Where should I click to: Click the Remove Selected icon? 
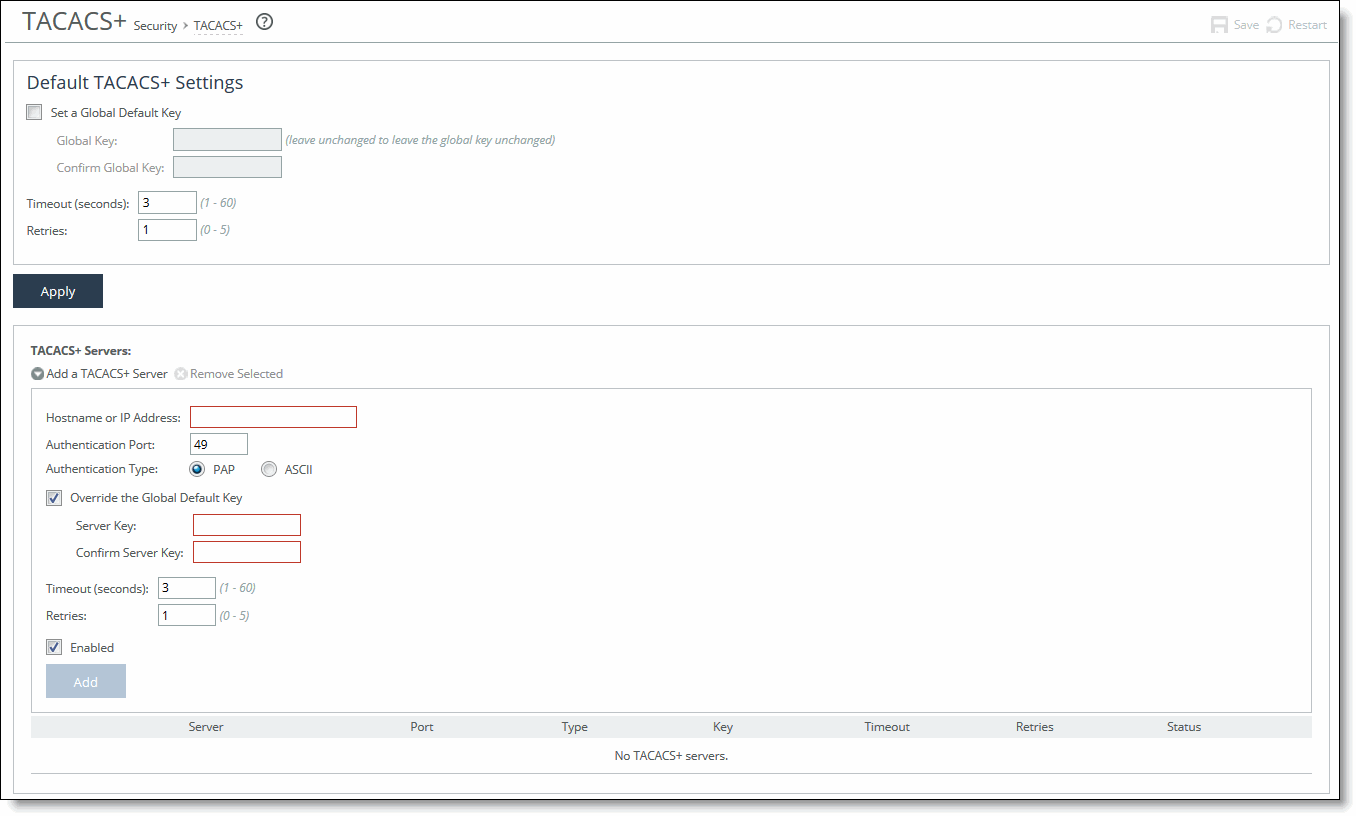click(181, 373)
